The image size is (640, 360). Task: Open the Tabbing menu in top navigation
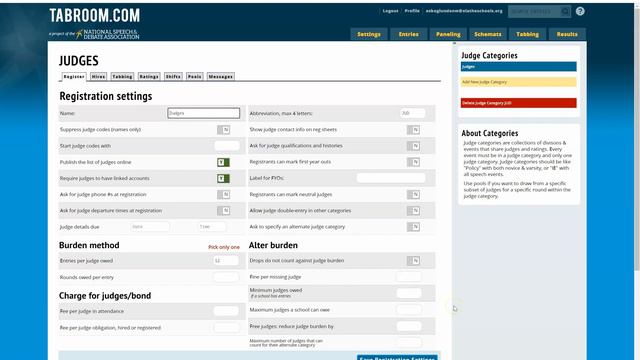527,34
